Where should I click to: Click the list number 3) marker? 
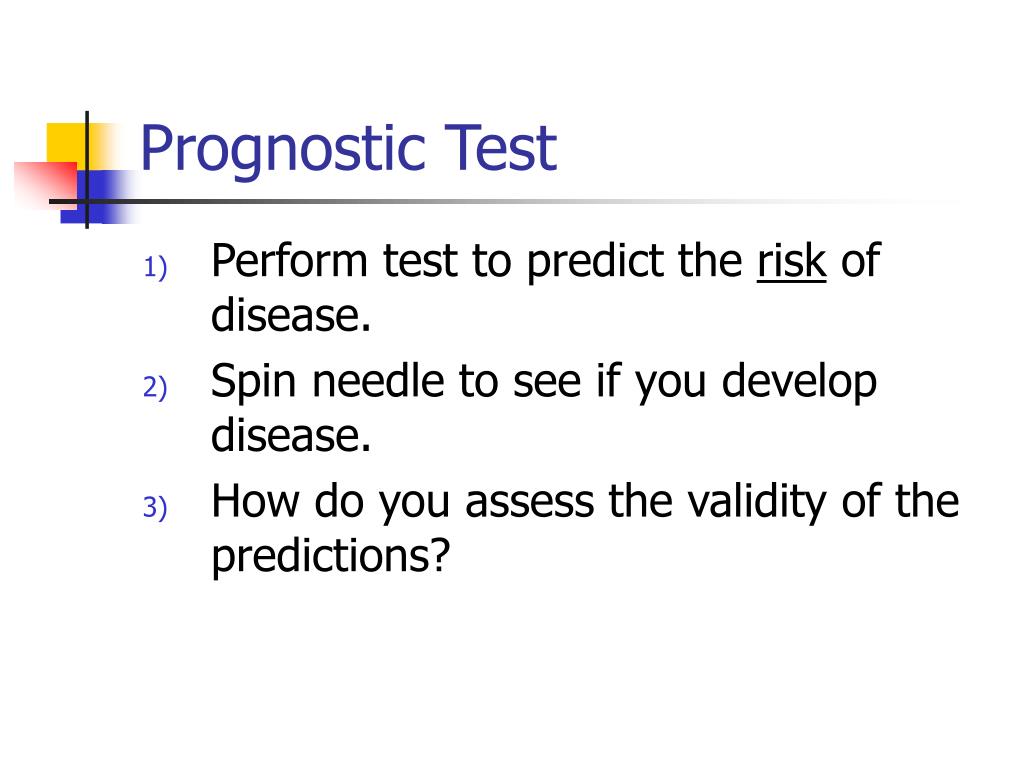pyautogui.click(x=155, y=507)
